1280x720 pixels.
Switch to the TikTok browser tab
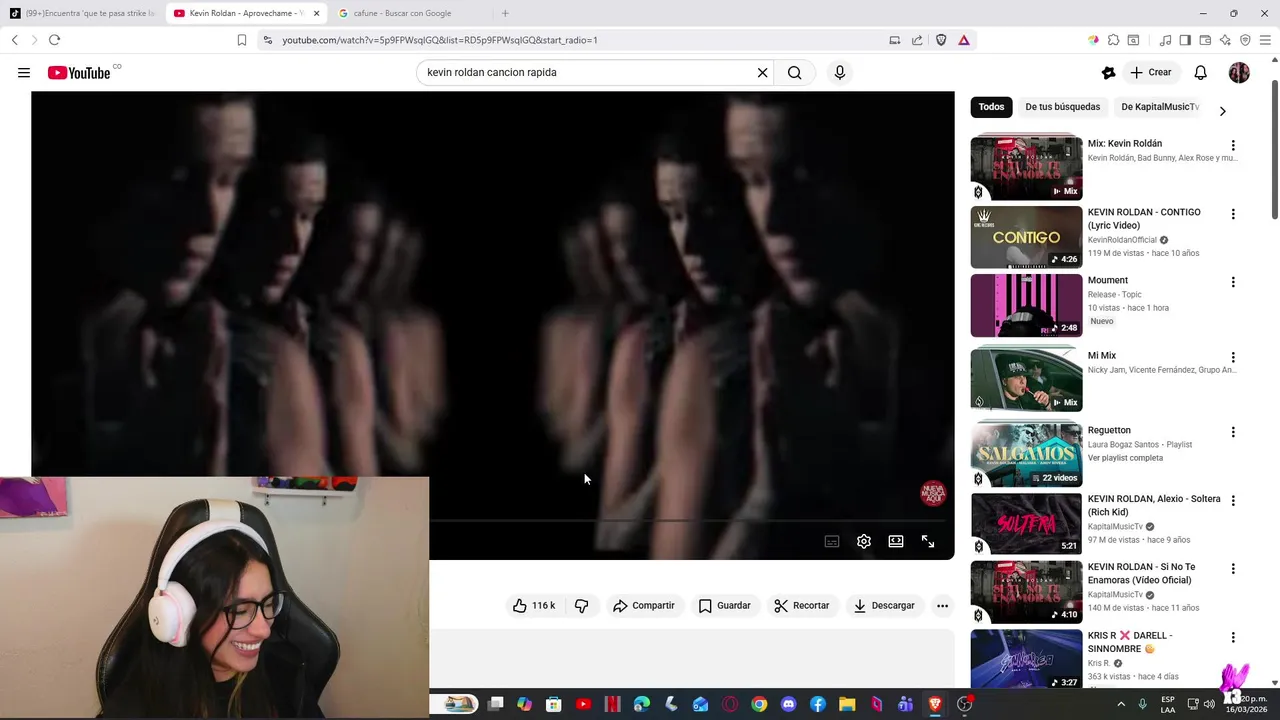pos(82,13)
